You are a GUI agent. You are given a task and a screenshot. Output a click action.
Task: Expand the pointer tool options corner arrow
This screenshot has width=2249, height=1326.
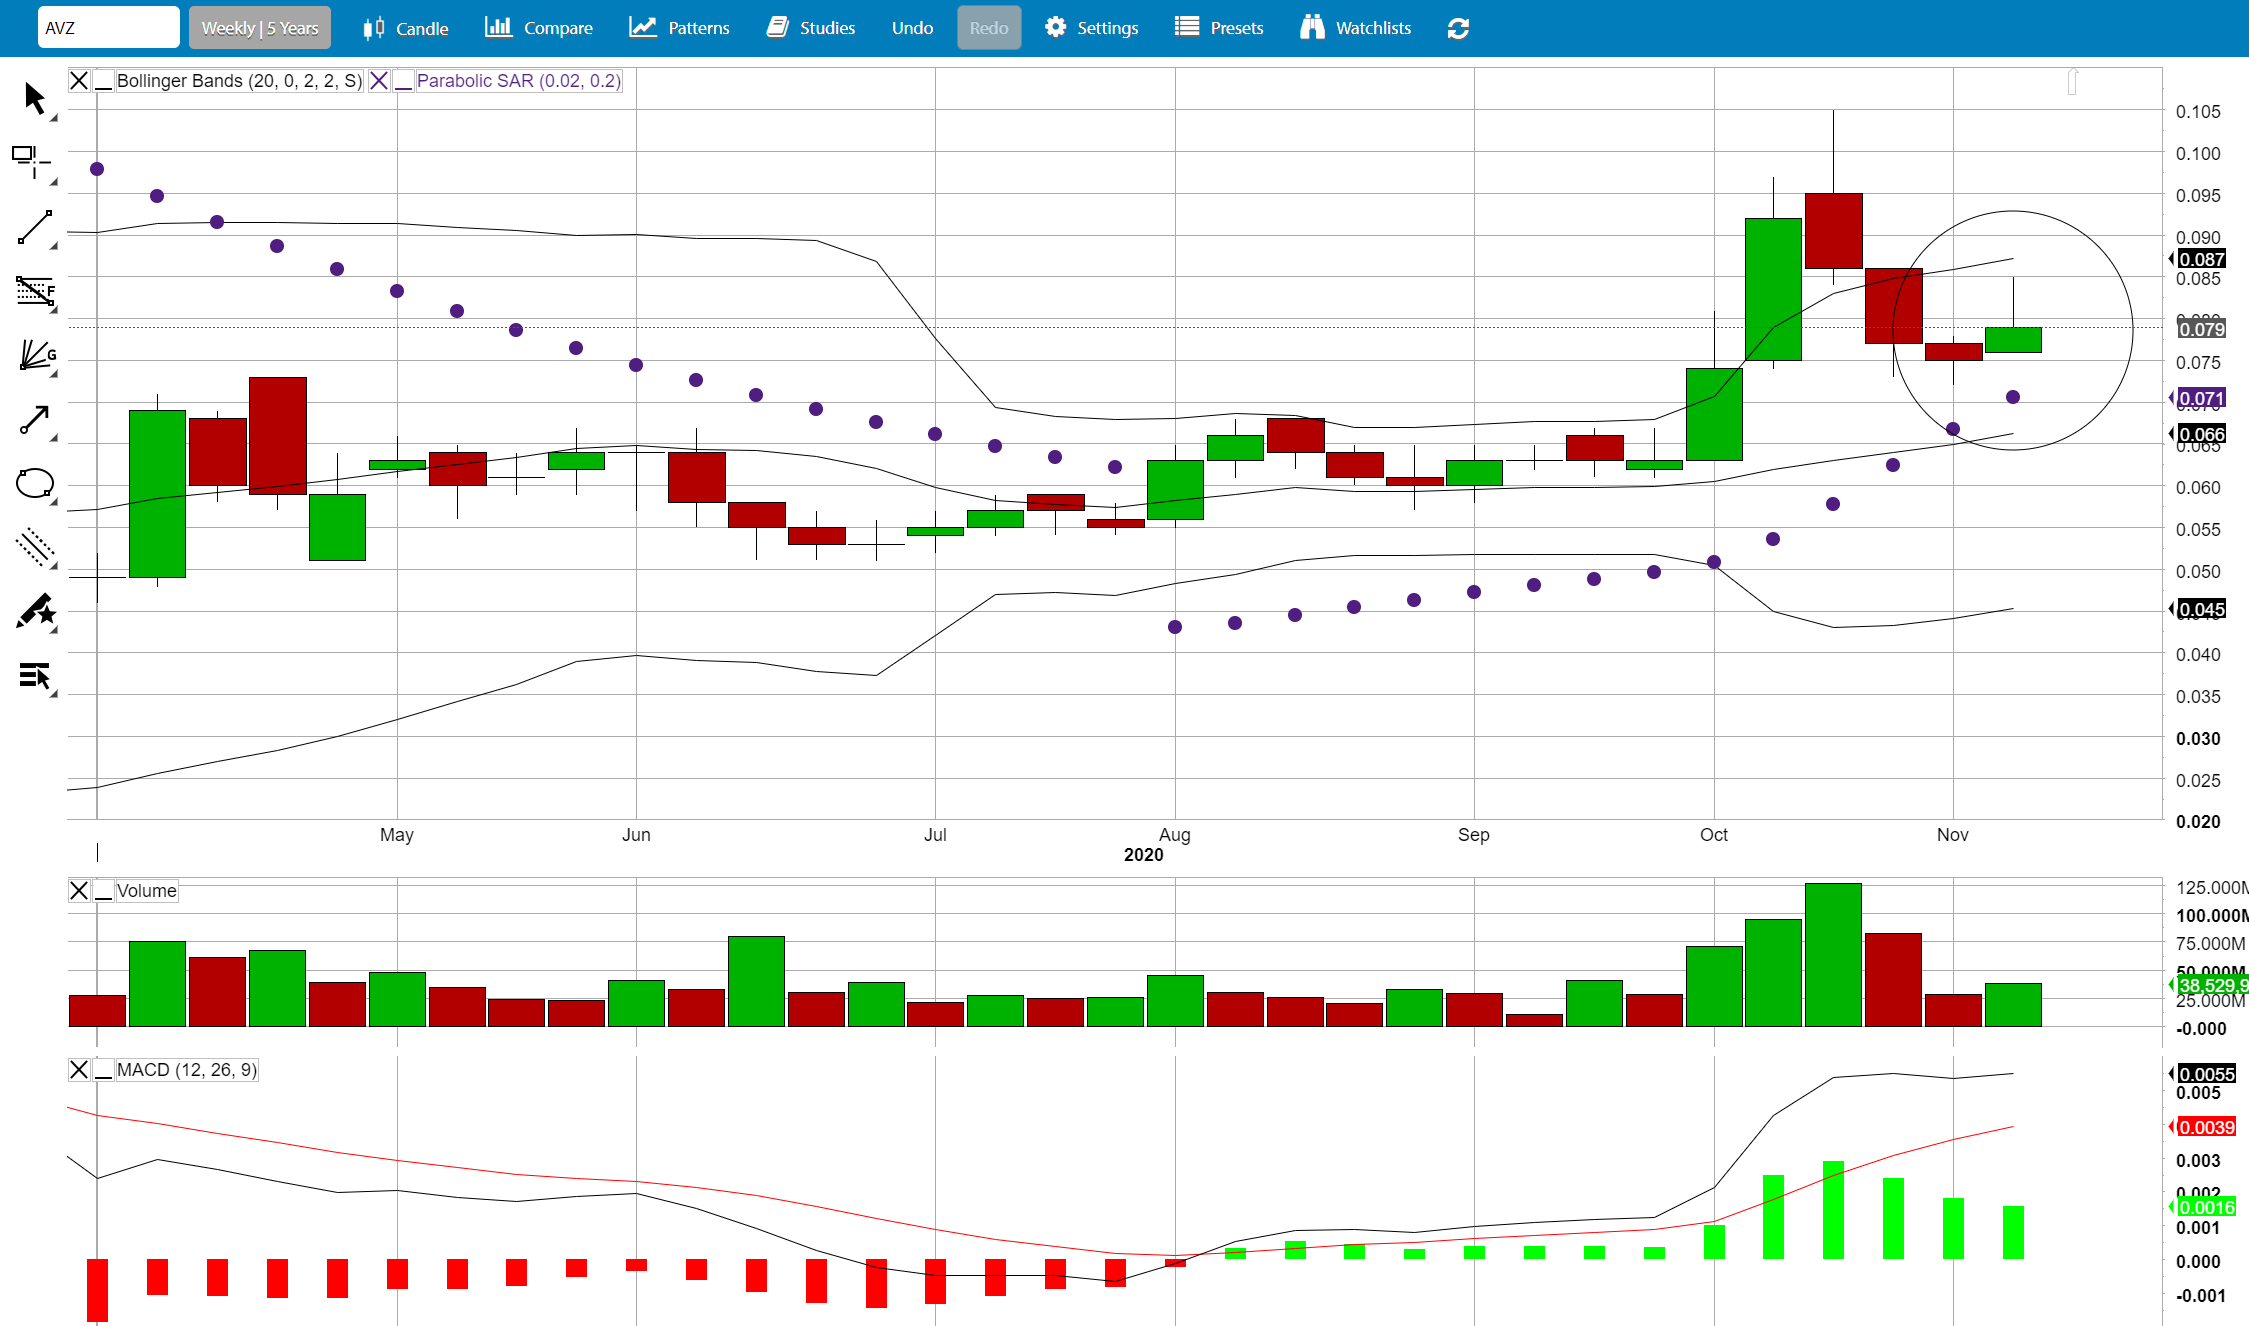coord(53,118)
